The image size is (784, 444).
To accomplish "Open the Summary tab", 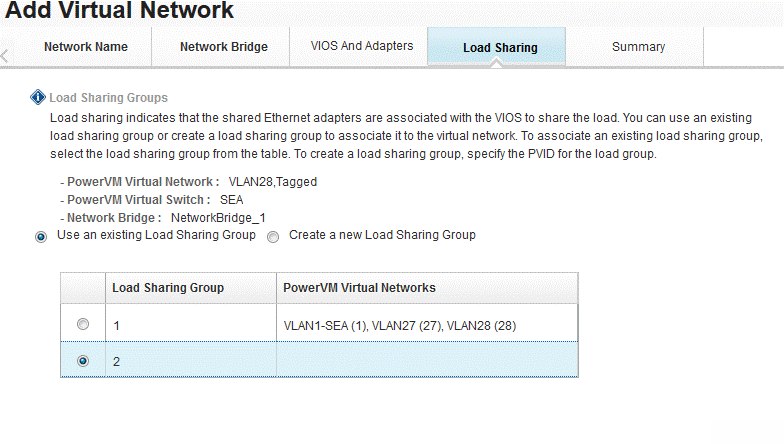I will pos(638,47).
